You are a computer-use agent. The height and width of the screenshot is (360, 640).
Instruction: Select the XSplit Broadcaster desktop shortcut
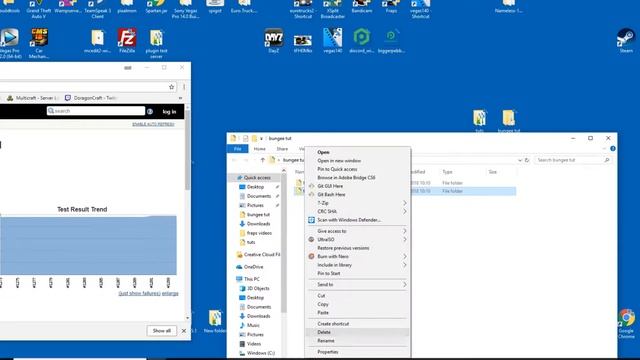click(332, 9)
